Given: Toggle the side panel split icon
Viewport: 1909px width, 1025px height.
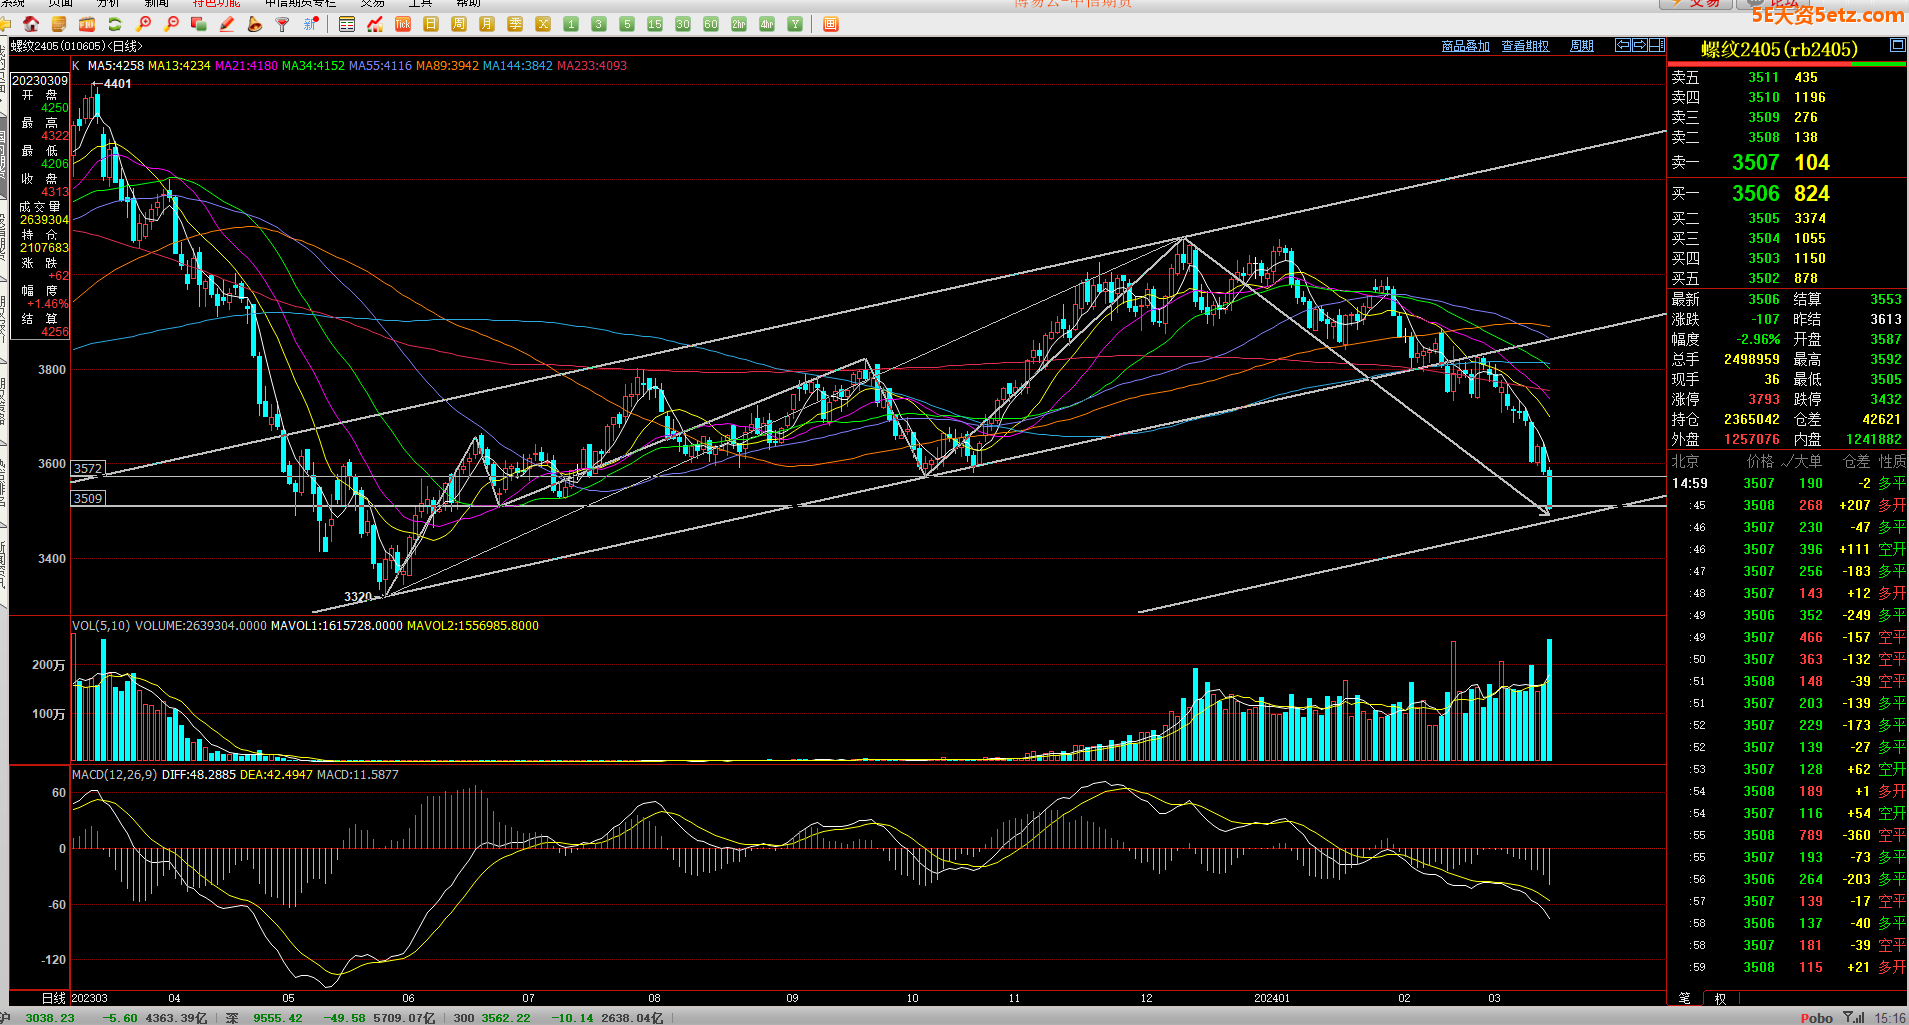Looking at the screenshot, I should 1656,45.
